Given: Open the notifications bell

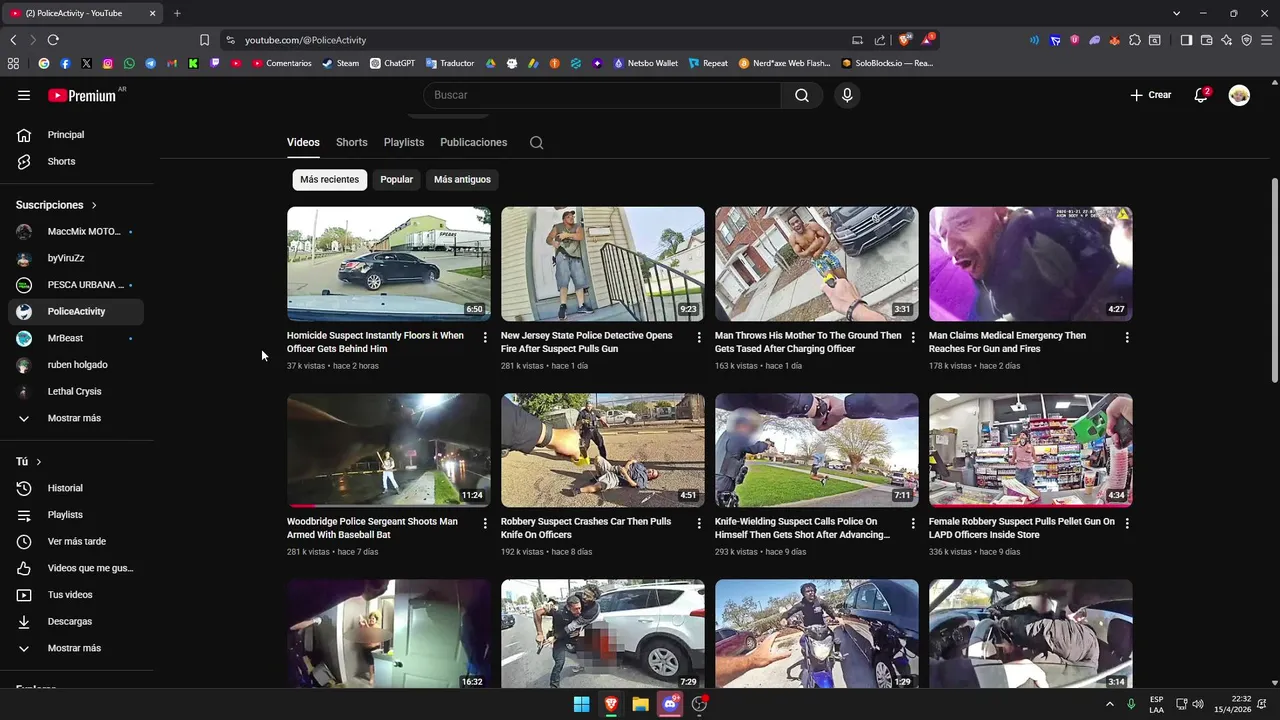Looking at the screenshot, I should pyautogui.click(x=1201, y=95).
